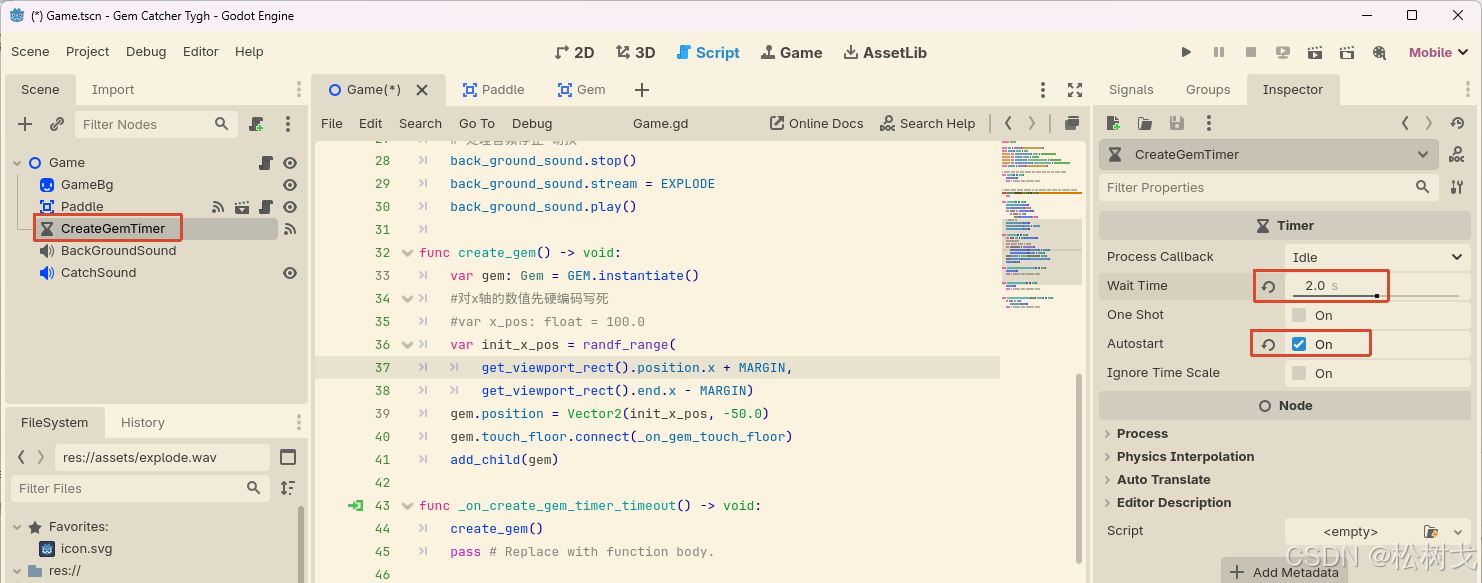1482x583 pixels.
Task: Expand the Process property group
Action: (1142, 434)
